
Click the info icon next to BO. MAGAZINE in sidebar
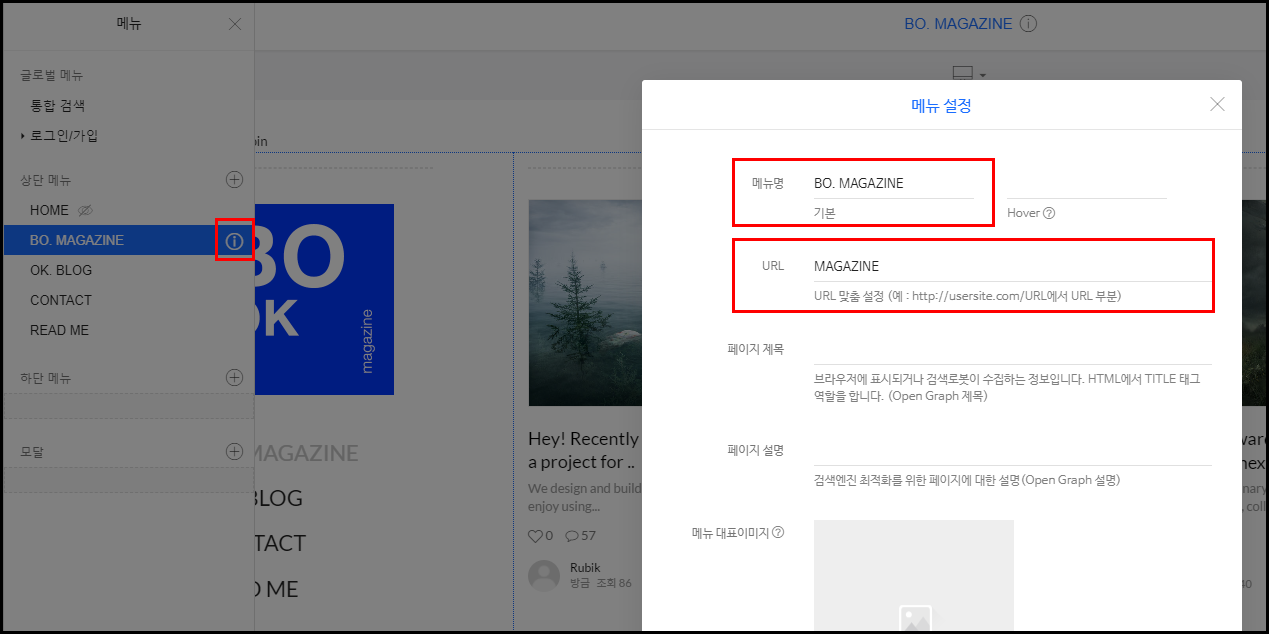point(234,240)
